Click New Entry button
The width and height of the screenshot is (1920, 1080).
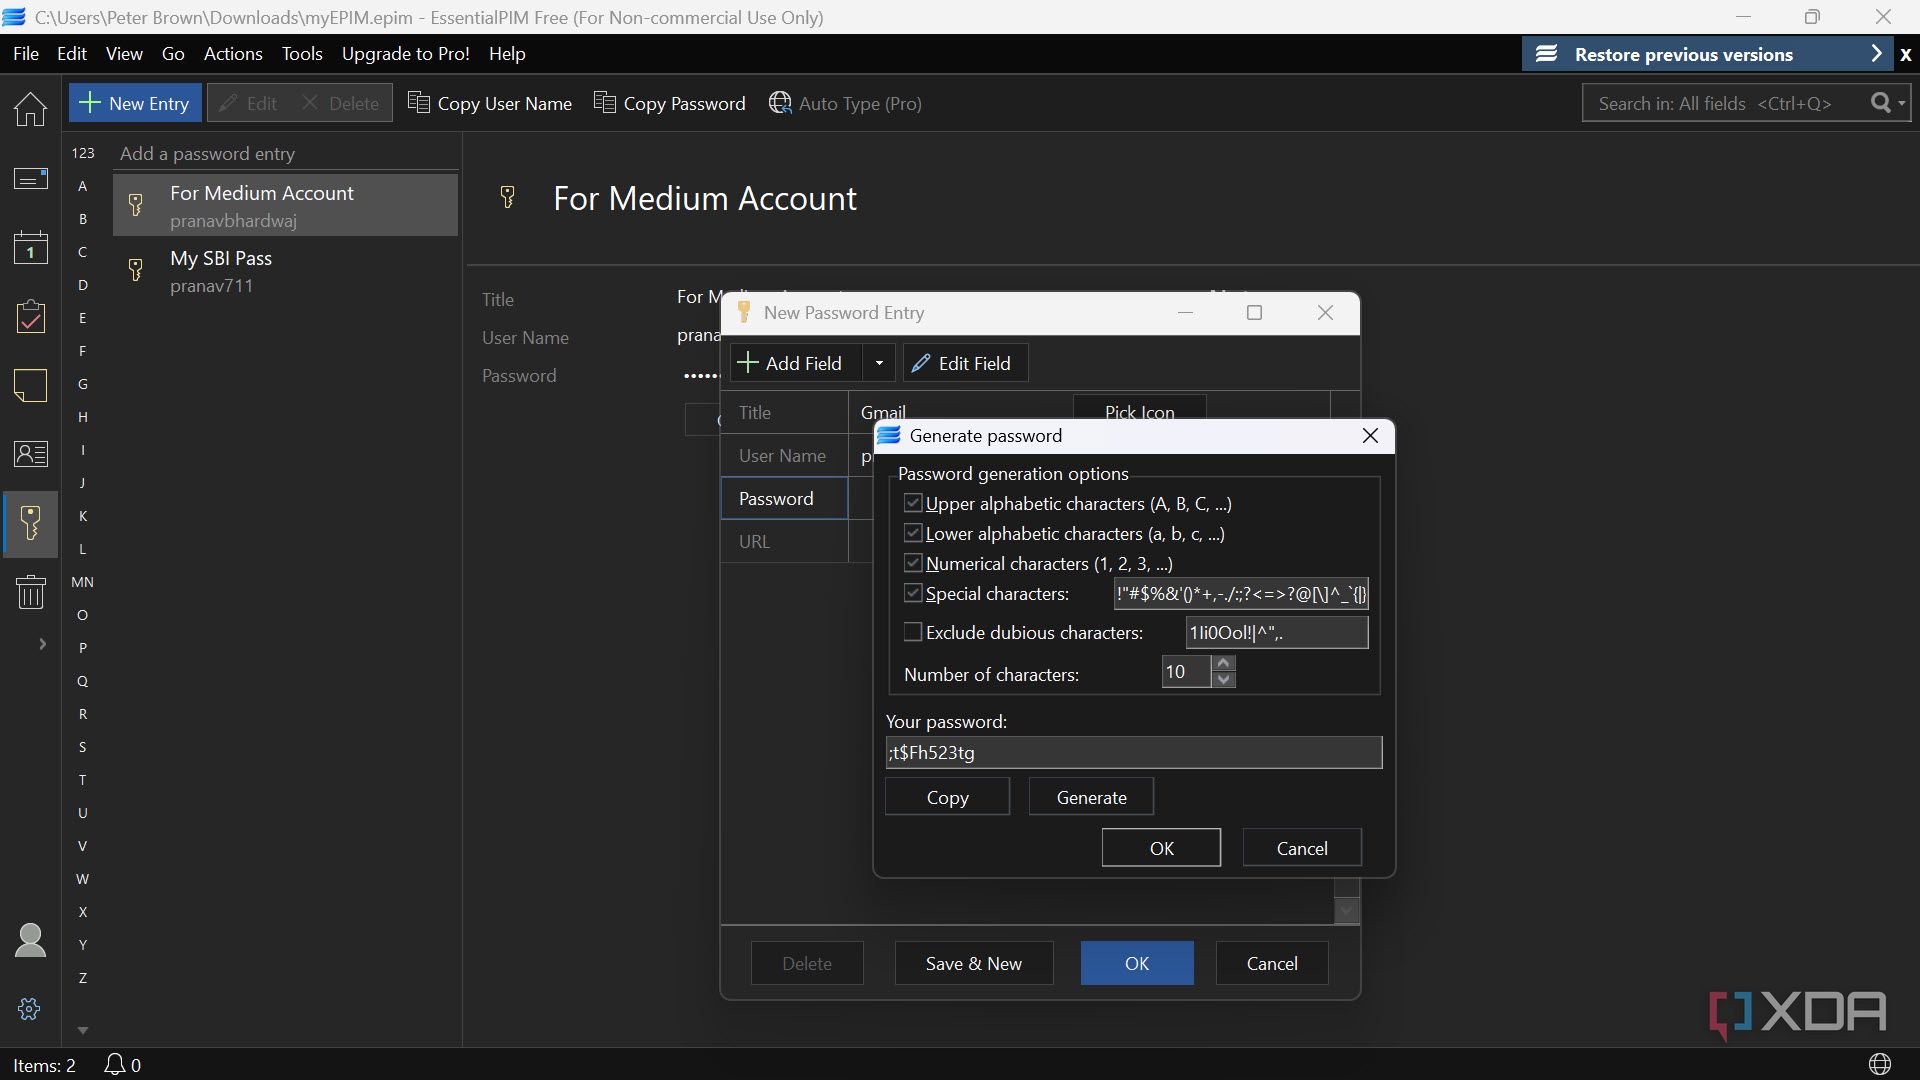click(134, 103)
